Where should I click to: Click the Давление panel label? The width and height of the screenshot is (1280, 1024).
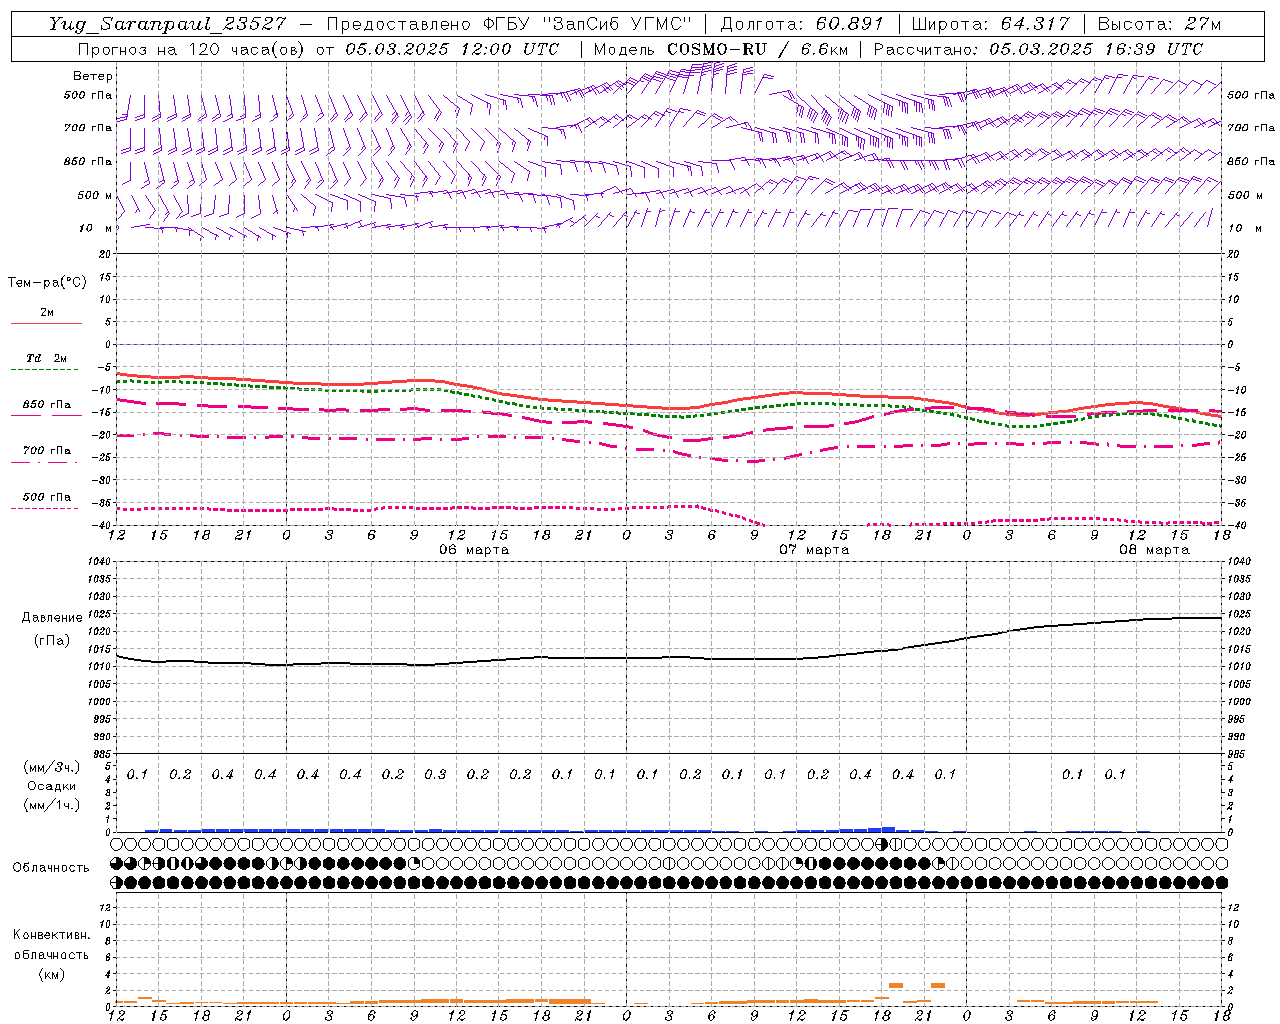point(52,618)
